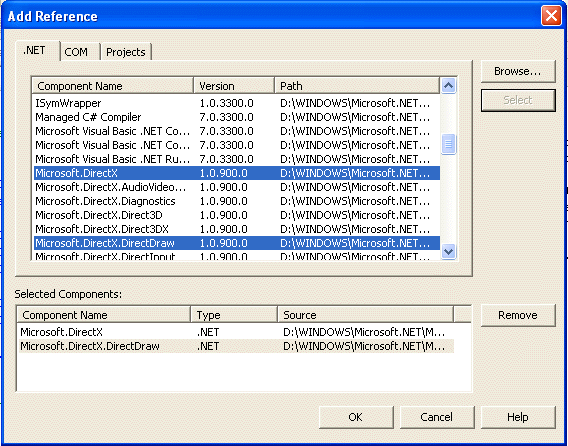Select Microsoft.DirectX.AudioVideo... row
Screen dimensions: 568x446
click(x=237, y=187)
